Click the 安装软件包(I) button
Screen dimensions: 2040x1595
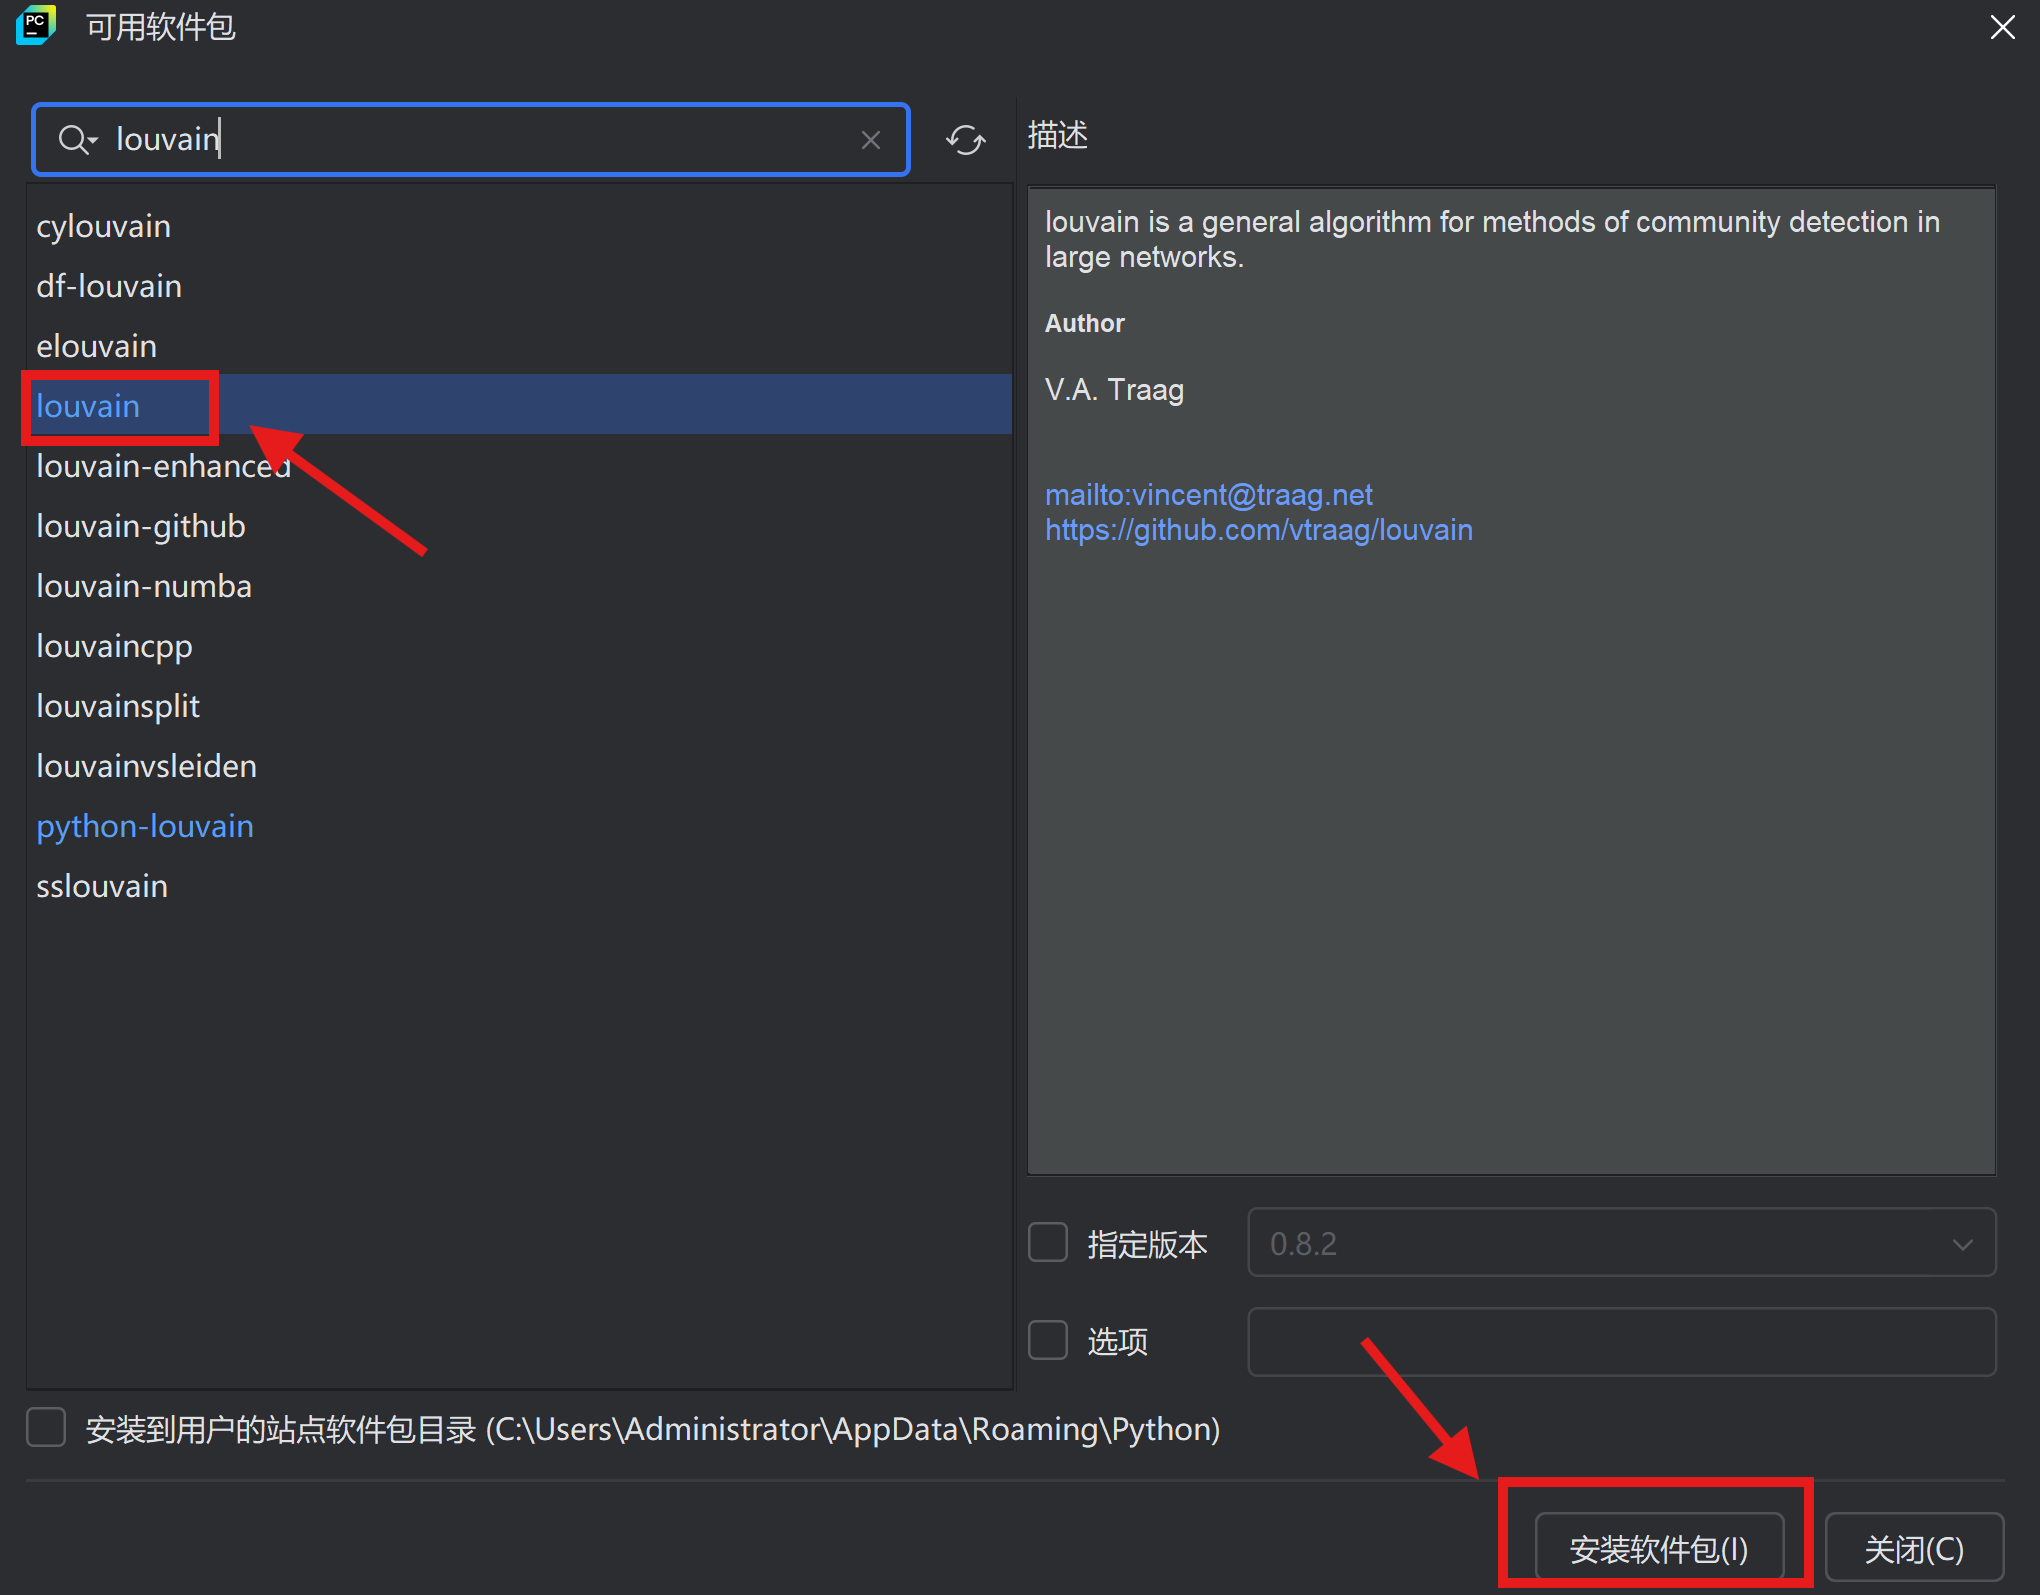[1657, 1547]
